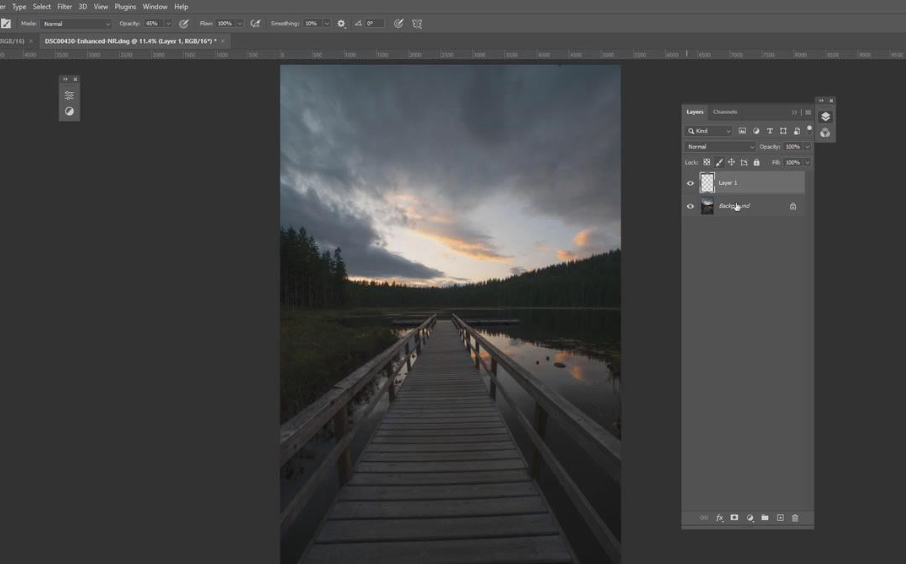Open the Kind layer filter dropdown
906x564 pixels.
click(x=709, y=131)
